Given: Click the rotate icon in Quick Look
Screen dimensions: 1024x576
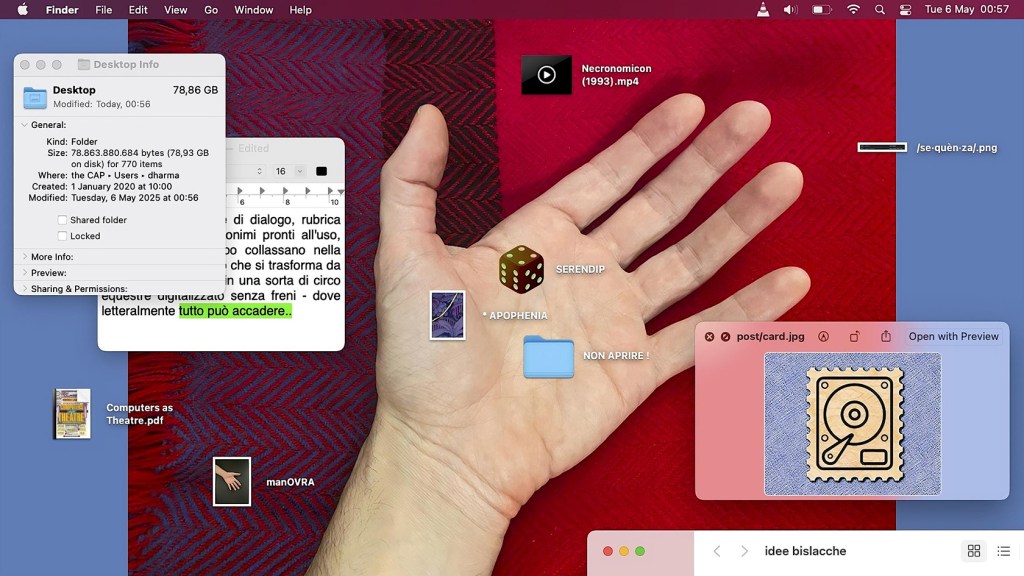Looking at the screenshot, I should tap(854, 337).
